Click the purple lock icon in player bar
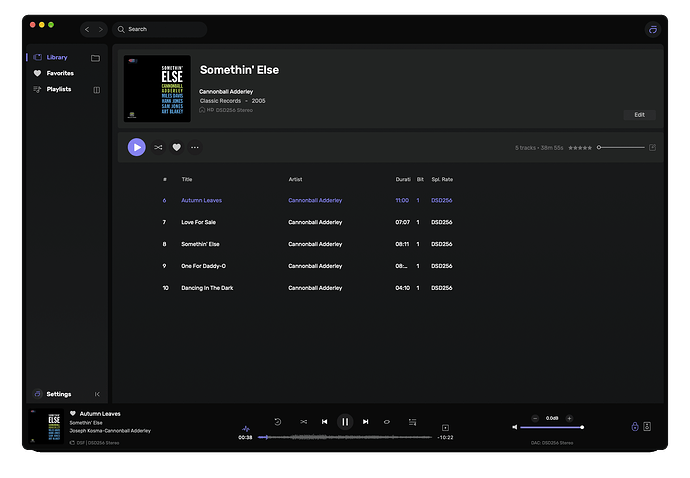 coord(635,426)
